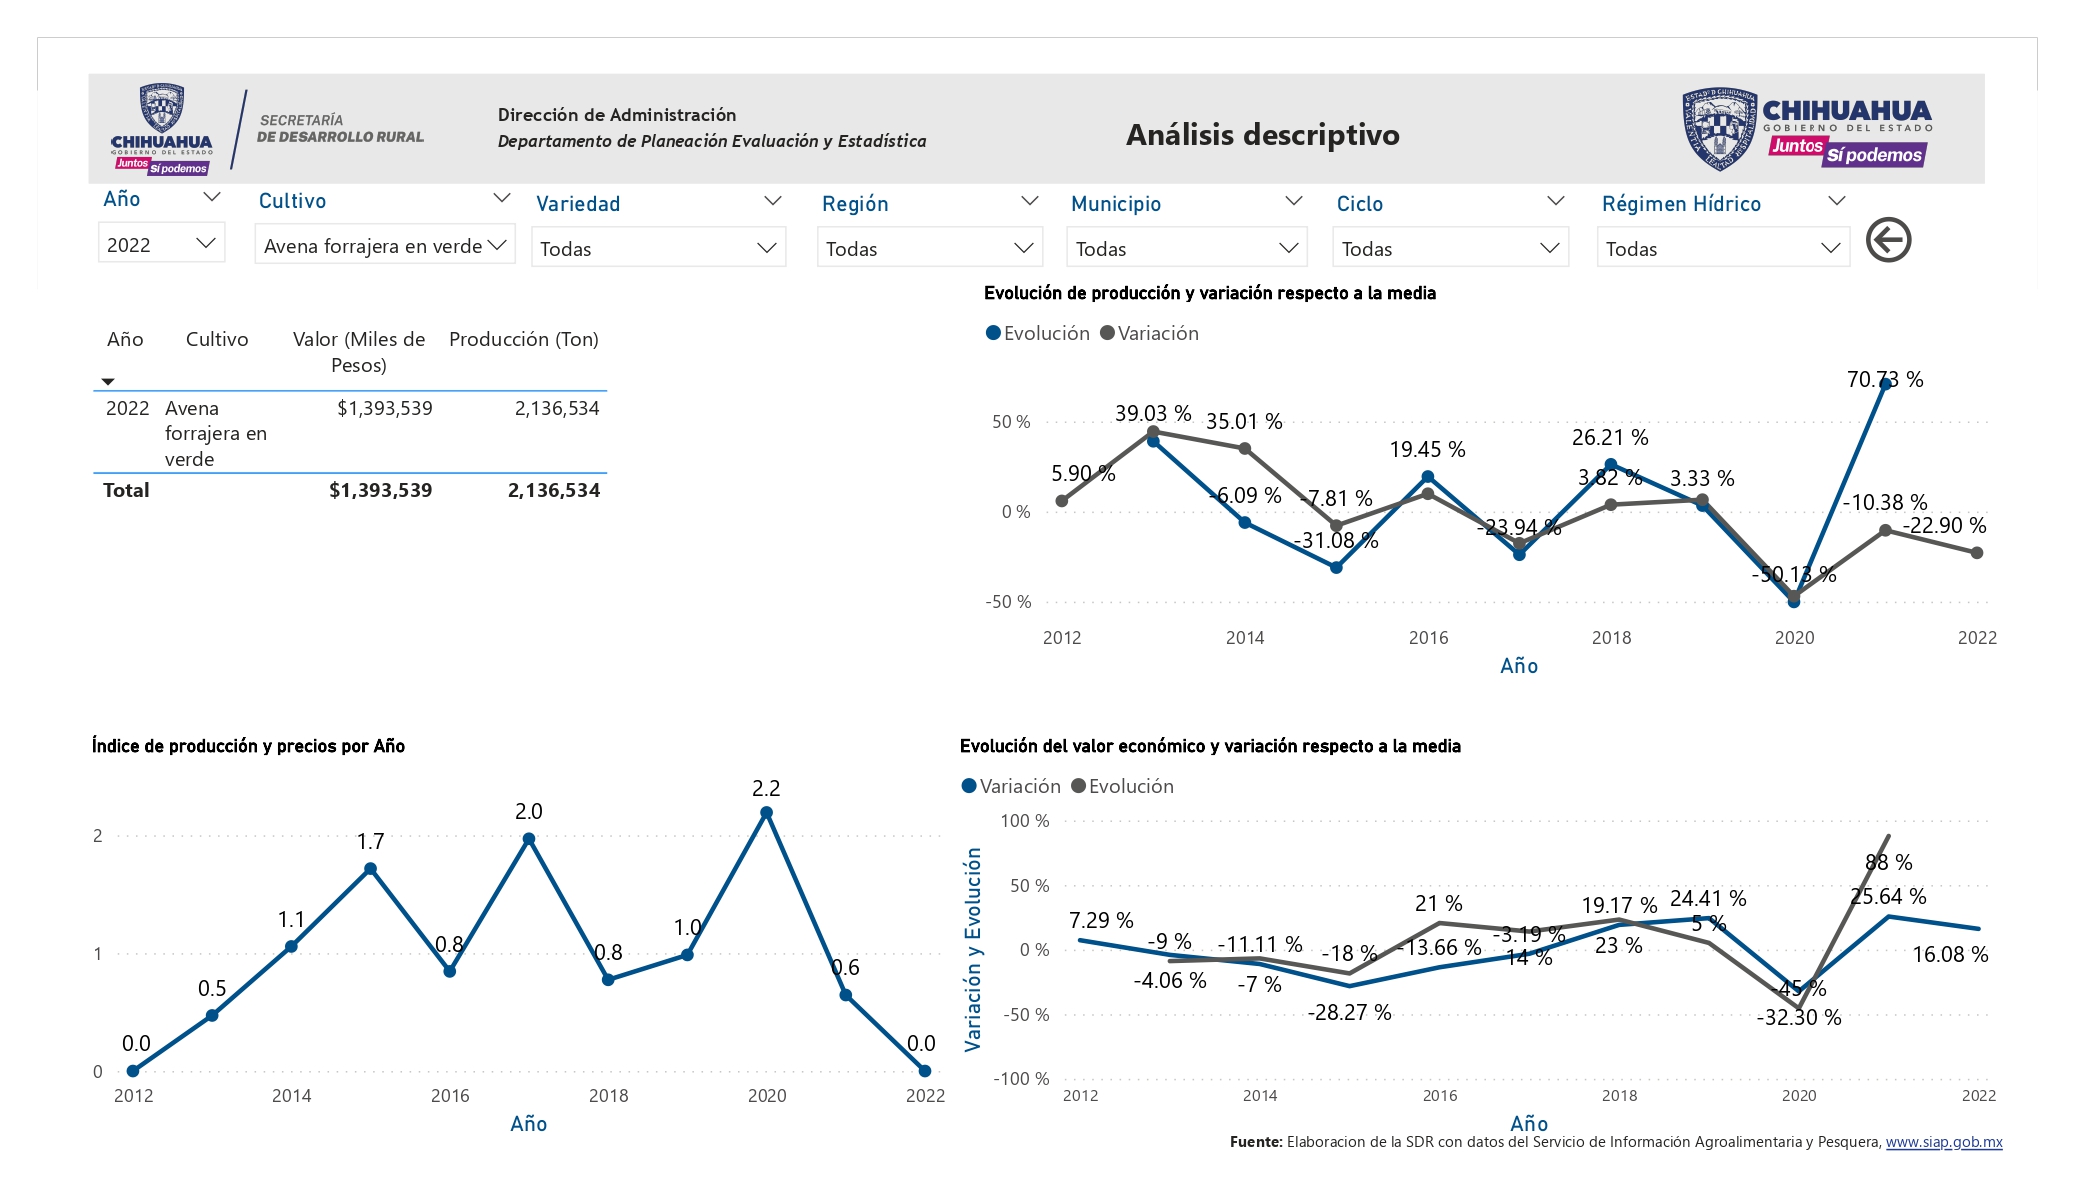The width and height of the screenshot is (2075, 1200).
Task: Click the -28.27 % data label
Action: tap(1349, 1012)
